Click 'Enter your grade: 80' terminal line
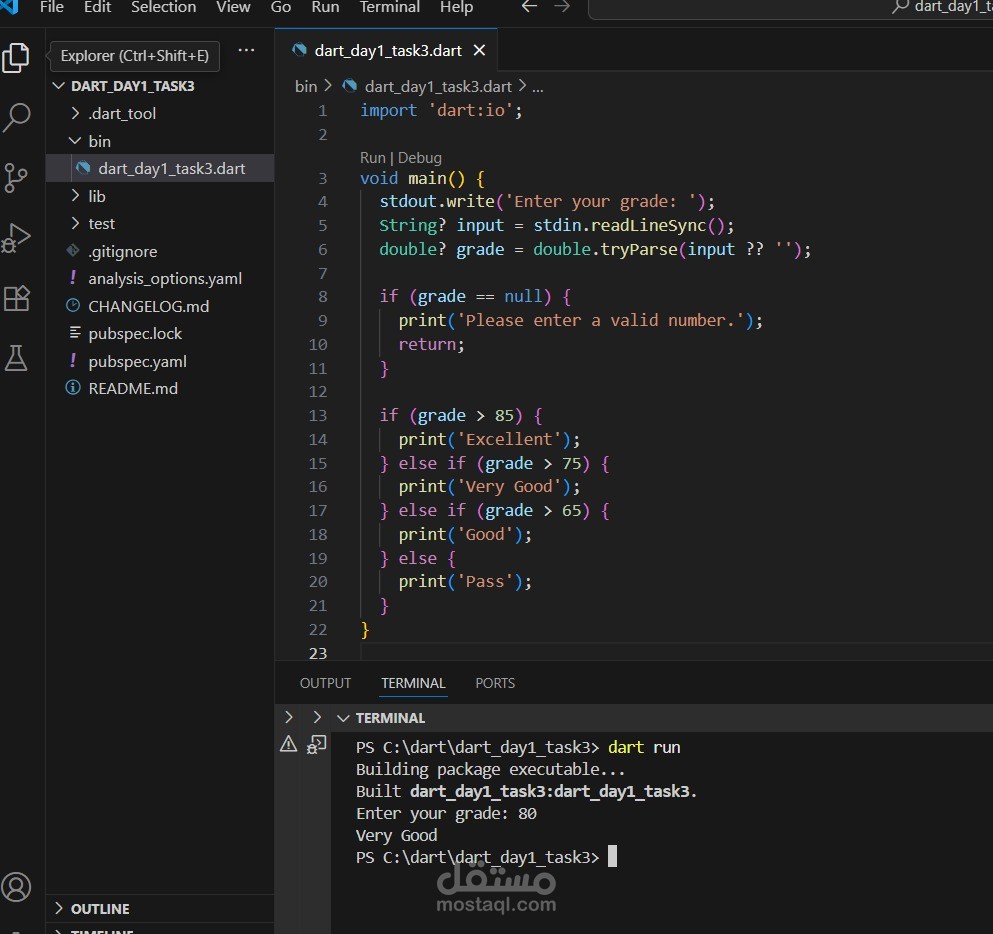 [446, 813]
